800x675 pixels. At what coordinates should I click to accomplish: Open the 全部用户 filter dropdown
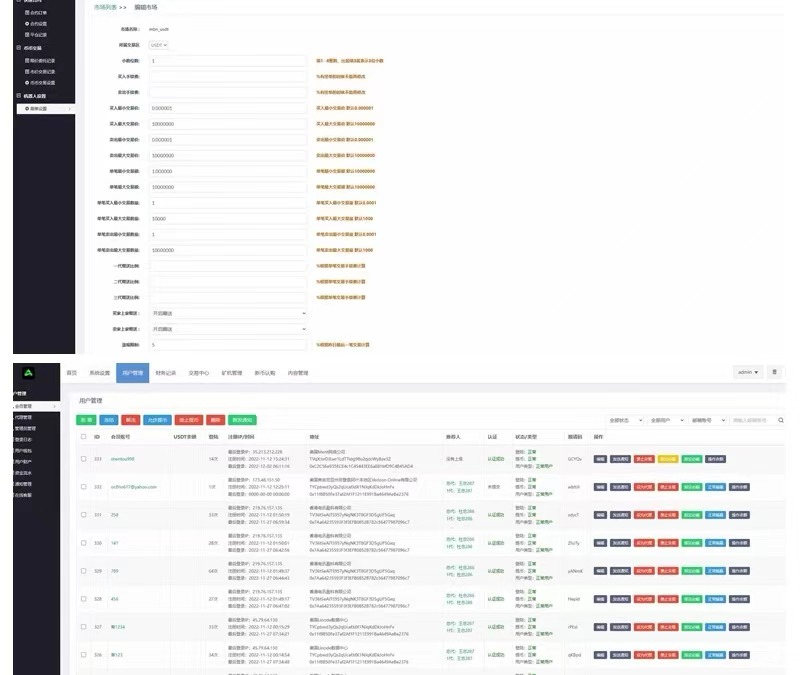pyautogui.click(x=666, y=420)
